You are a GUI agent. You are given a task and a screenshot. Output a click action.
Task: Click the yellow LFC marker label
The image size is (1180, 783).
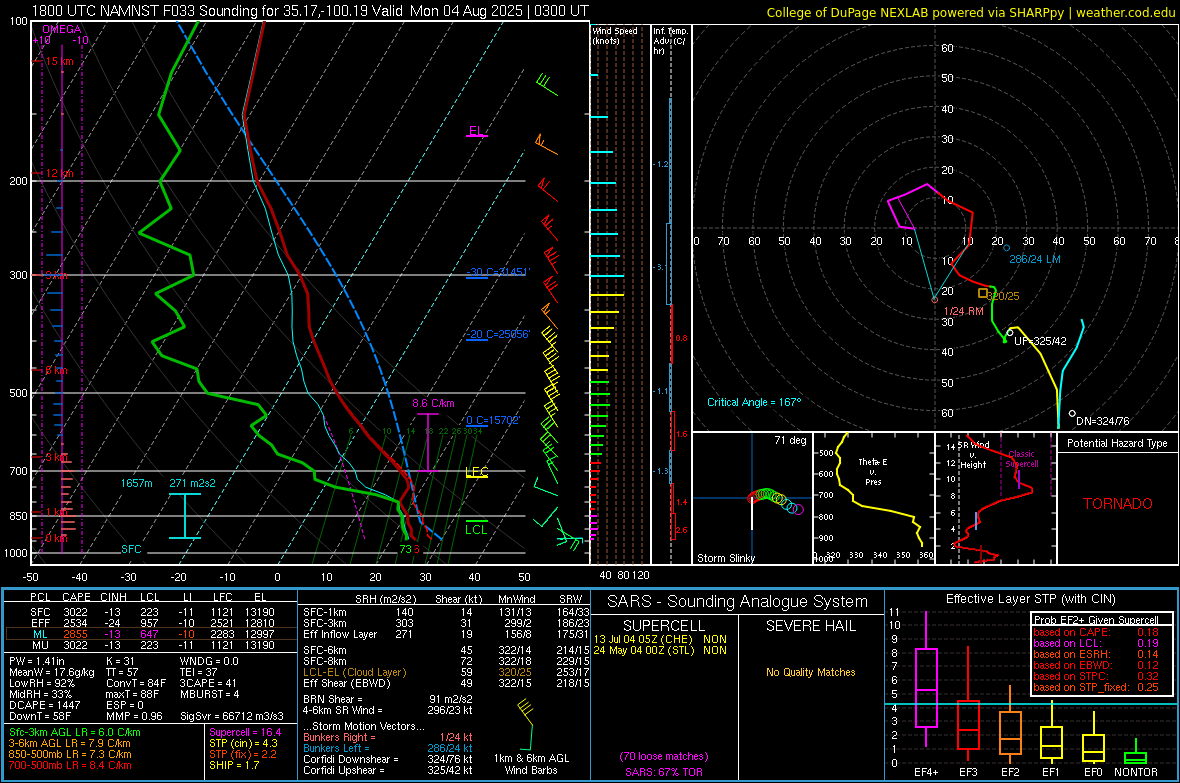point(476,472)
